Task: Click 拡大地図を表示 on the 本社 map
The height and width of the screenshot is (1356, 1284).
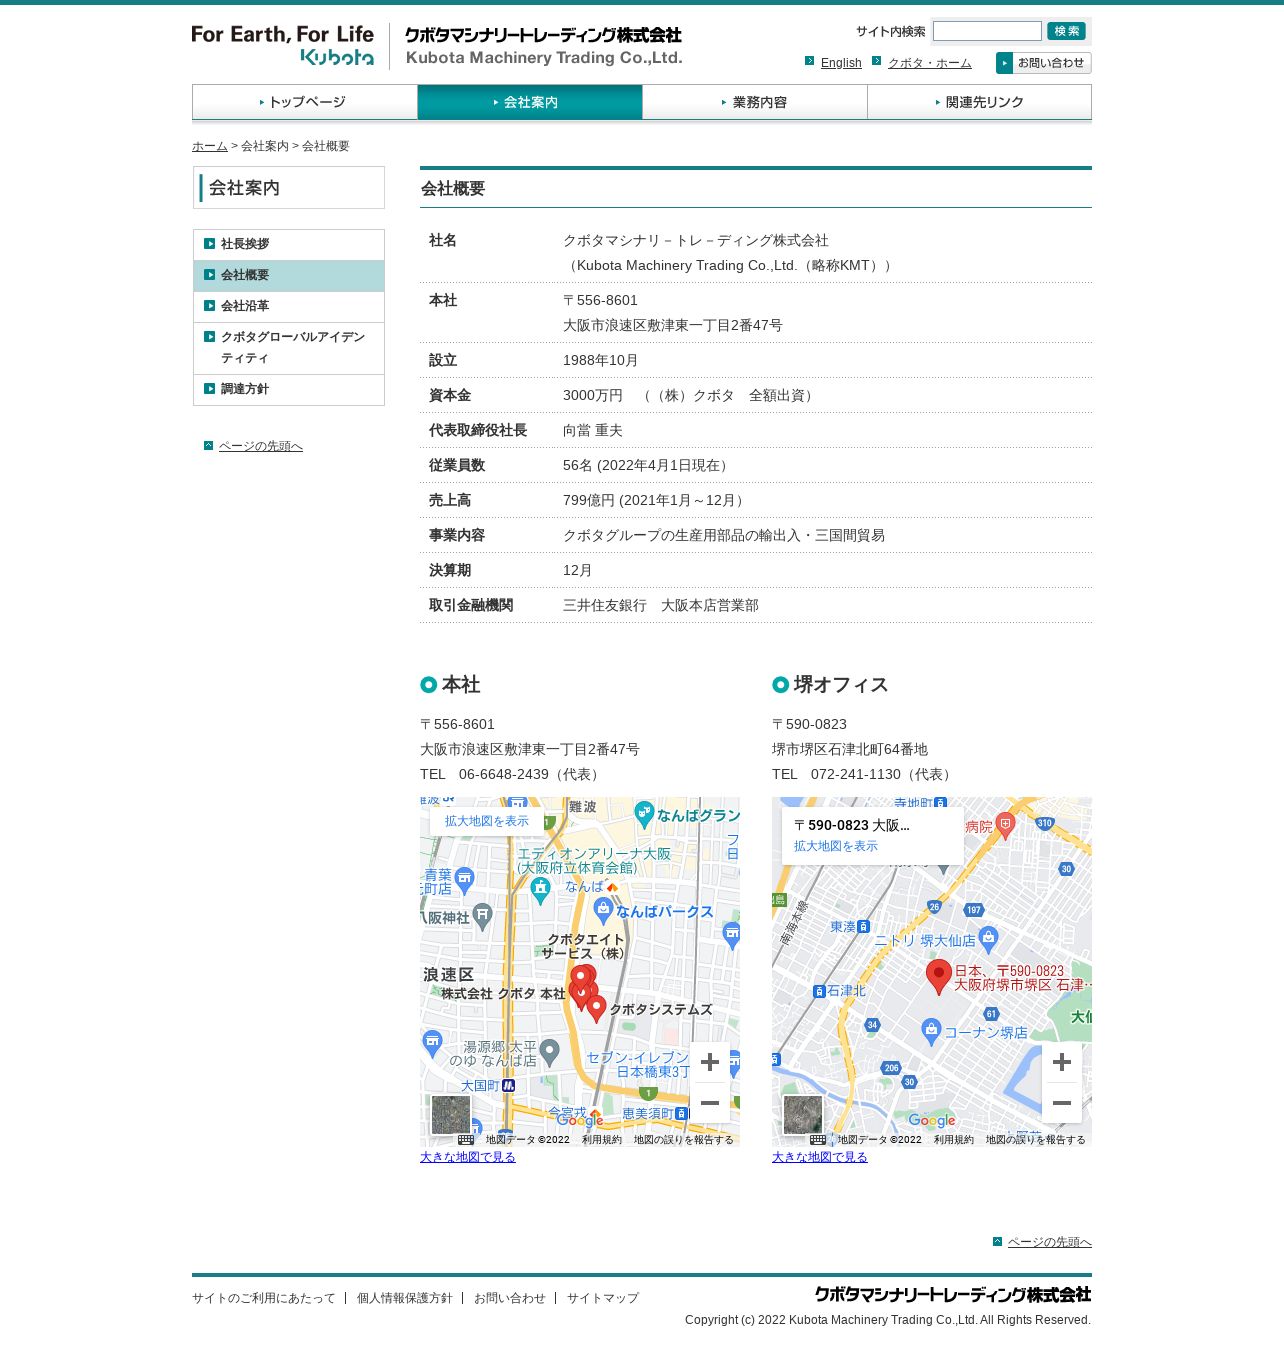Action: (487, 821)
